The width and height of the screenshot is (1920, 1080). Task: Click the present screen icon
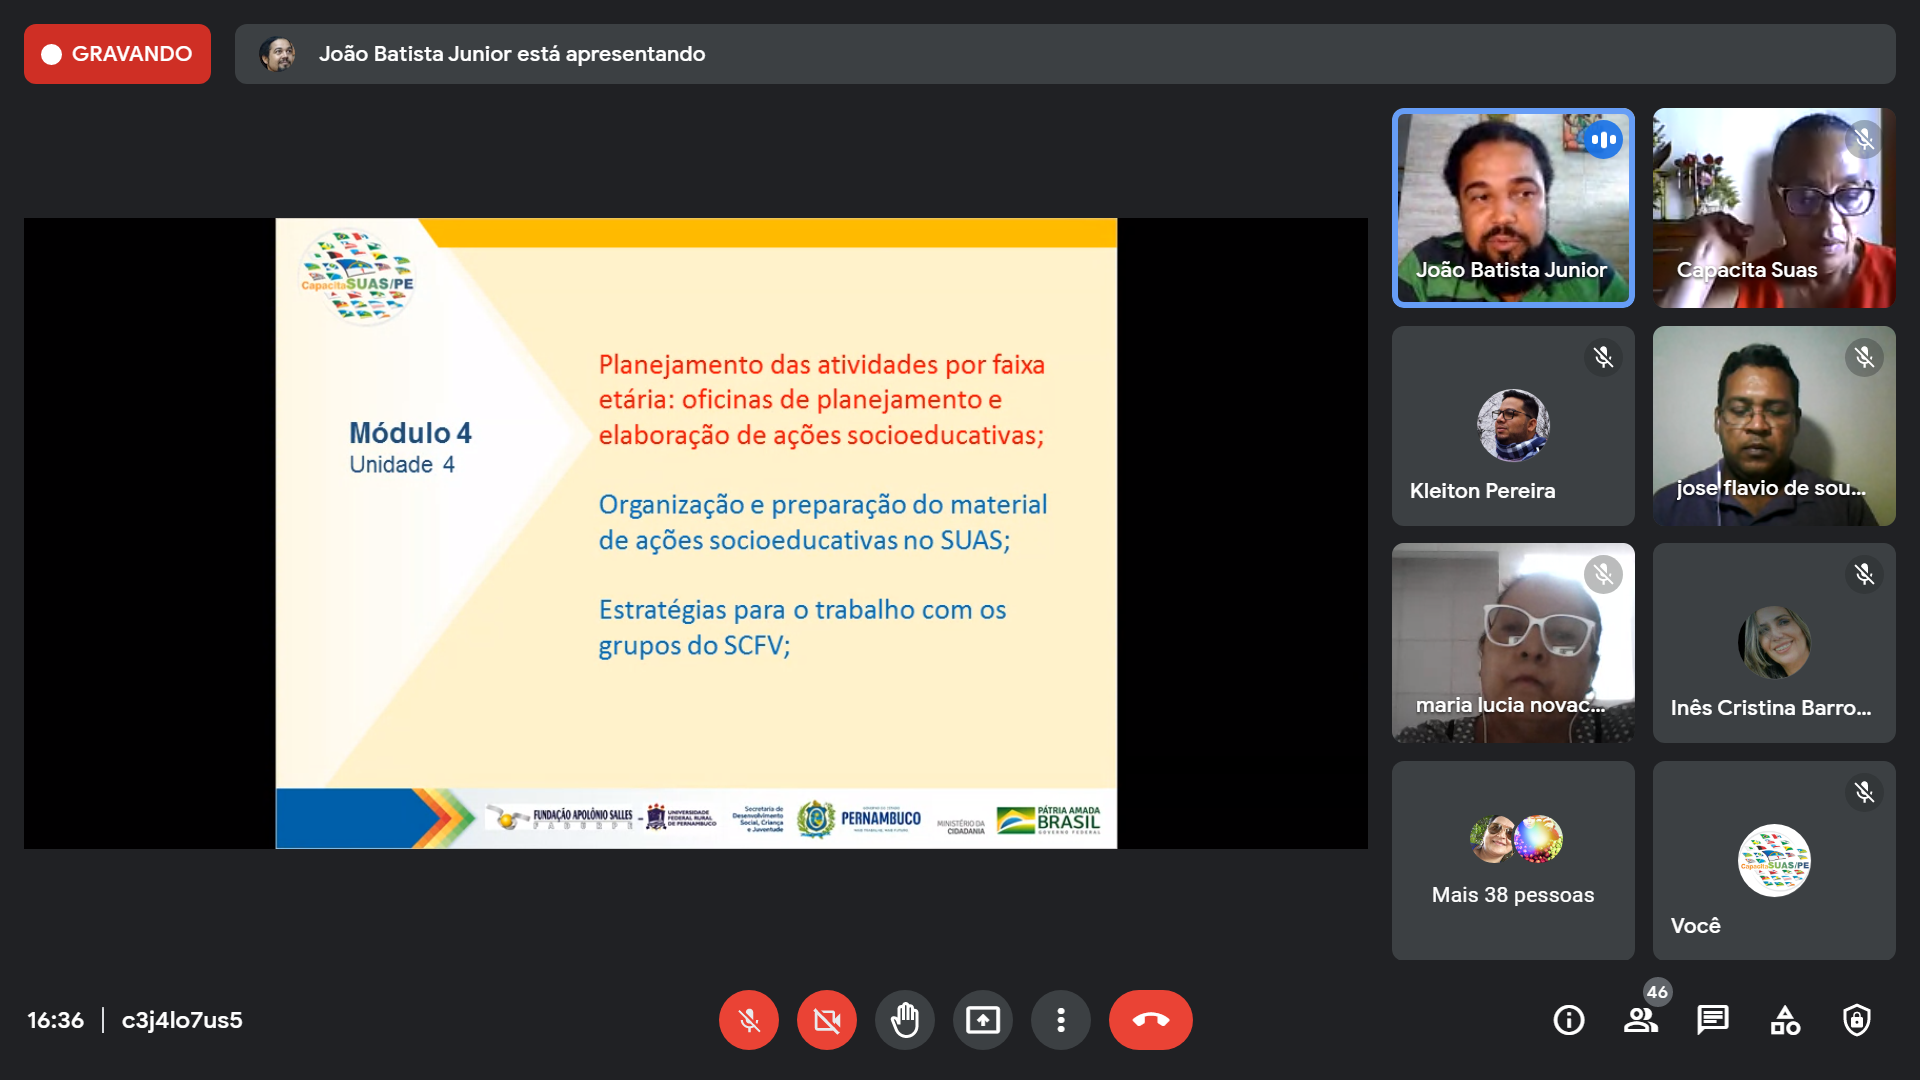pyautogui.click(x=982, y=1020)
